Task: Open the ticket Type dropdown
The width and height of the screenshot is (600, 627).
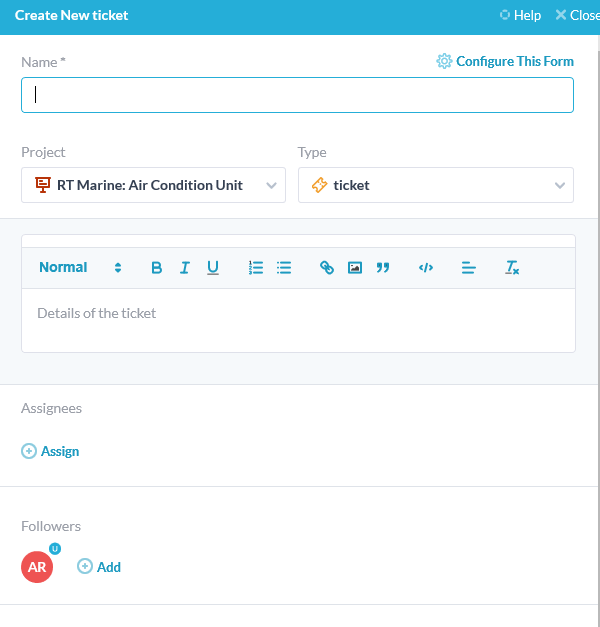Action: [435, 185]
